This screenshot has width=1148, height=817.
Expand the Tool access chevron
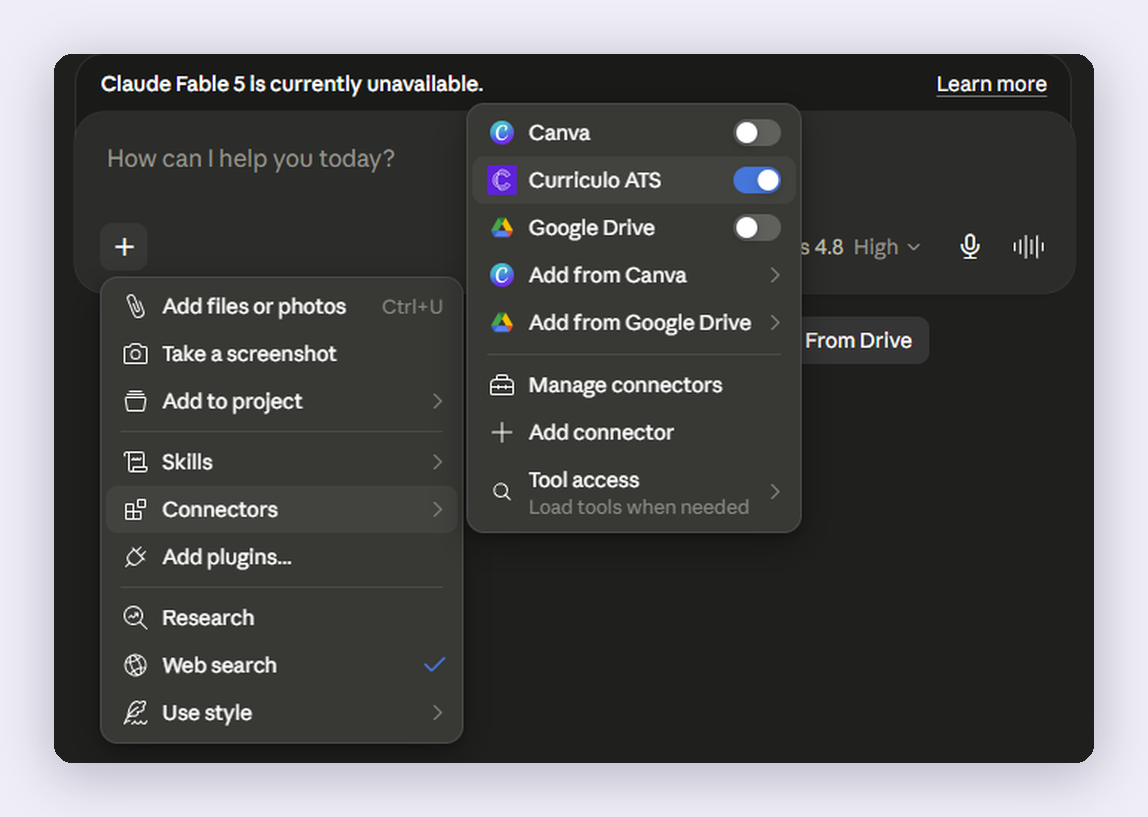(x=775, y=492)
